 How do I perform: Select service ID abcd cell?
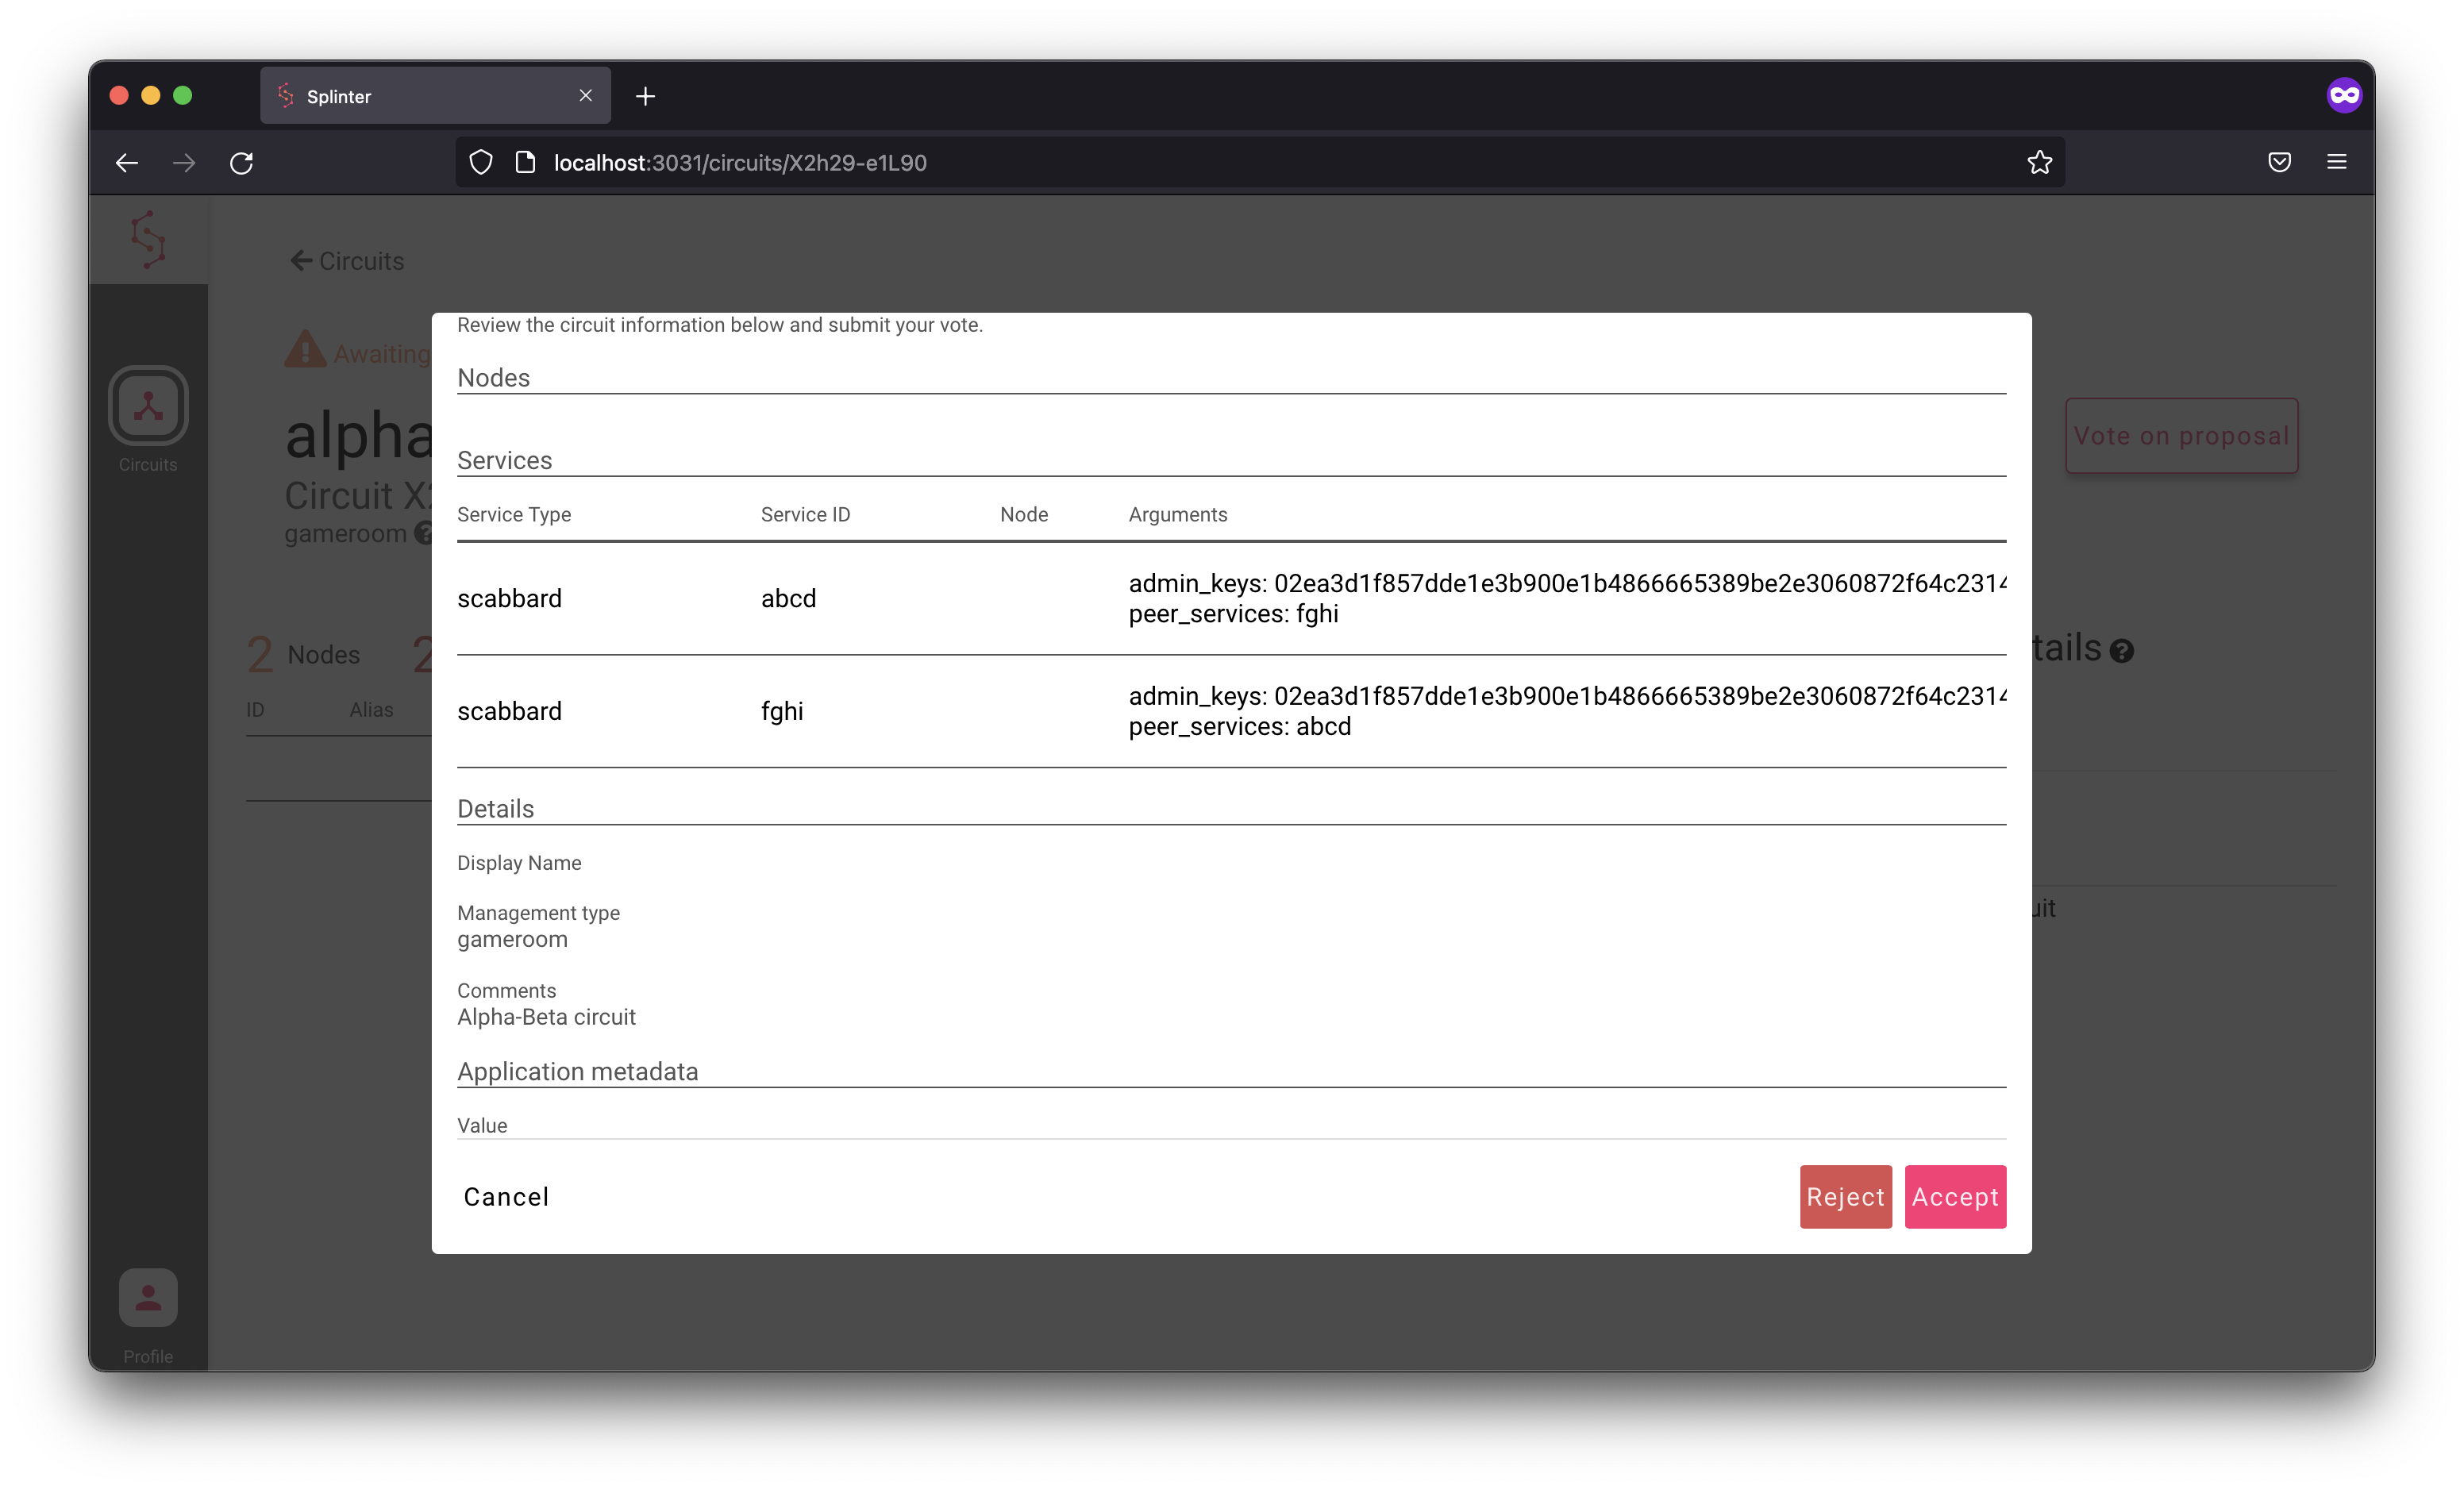(x=788, y=598)
